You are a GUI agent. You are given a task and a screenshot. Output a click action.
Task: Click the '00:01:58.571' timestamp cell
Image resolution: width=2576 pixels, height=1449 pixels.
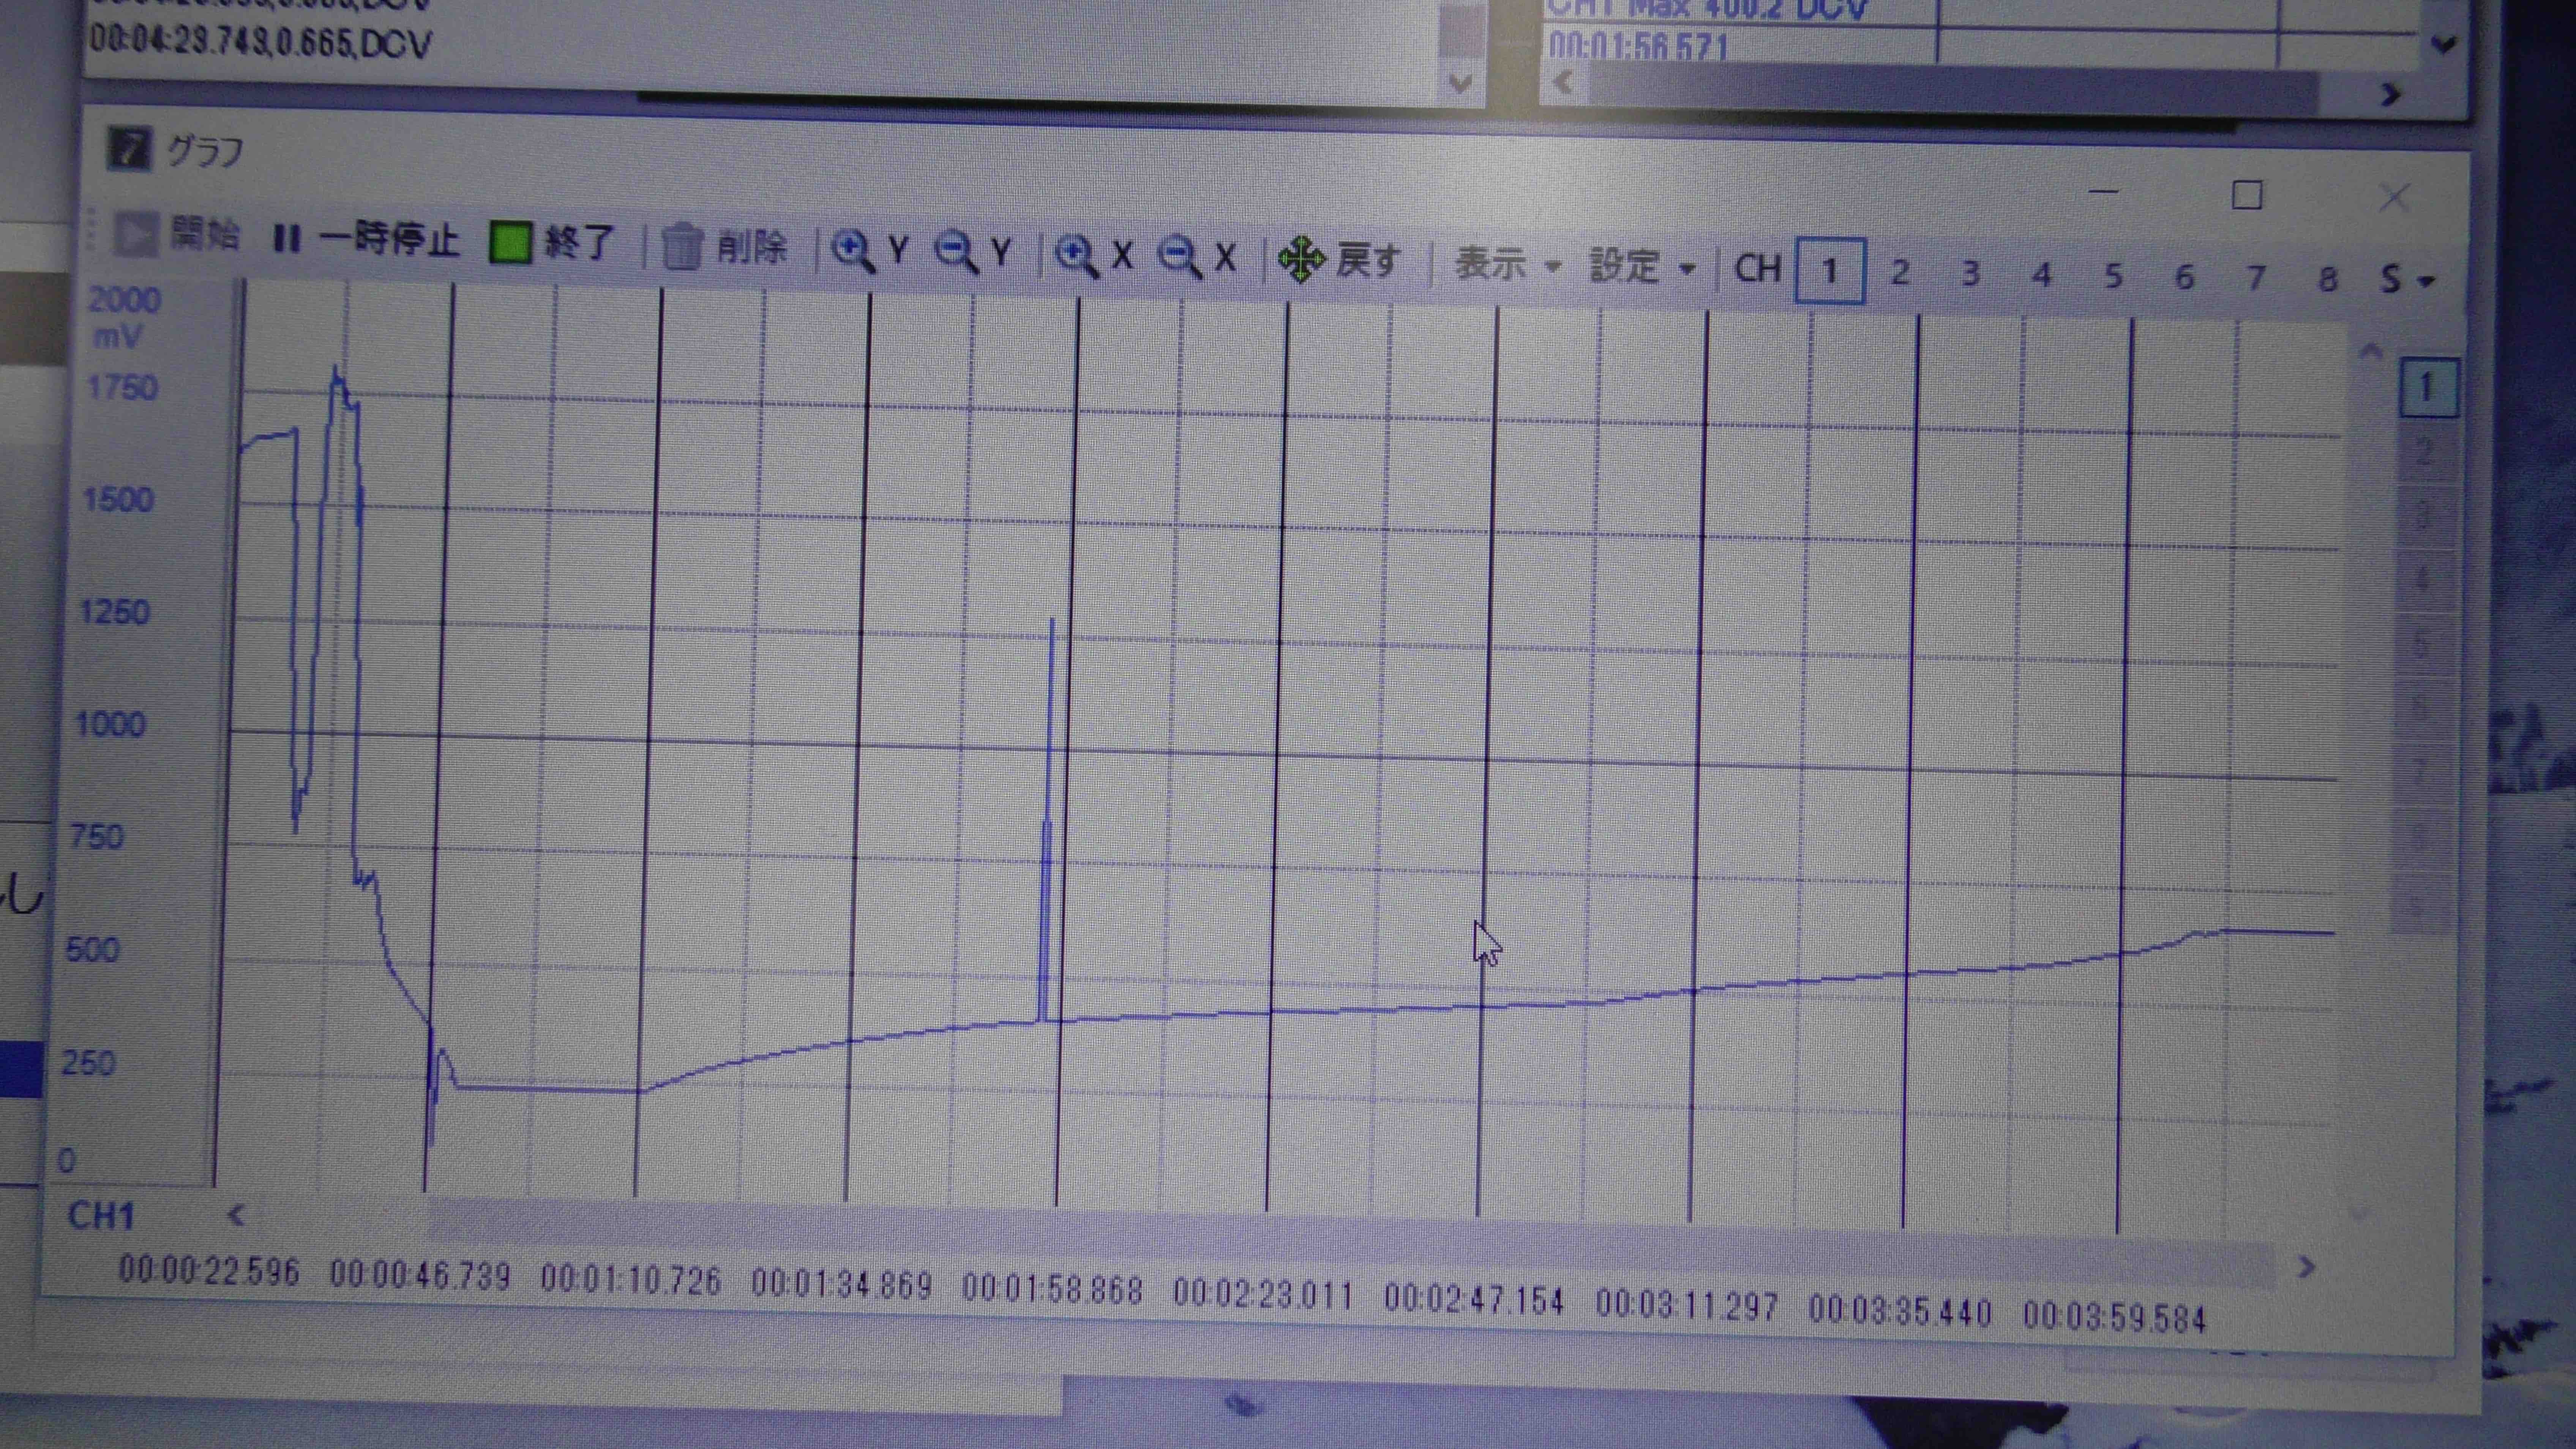pyautogui.click(x=1638, y=46)
